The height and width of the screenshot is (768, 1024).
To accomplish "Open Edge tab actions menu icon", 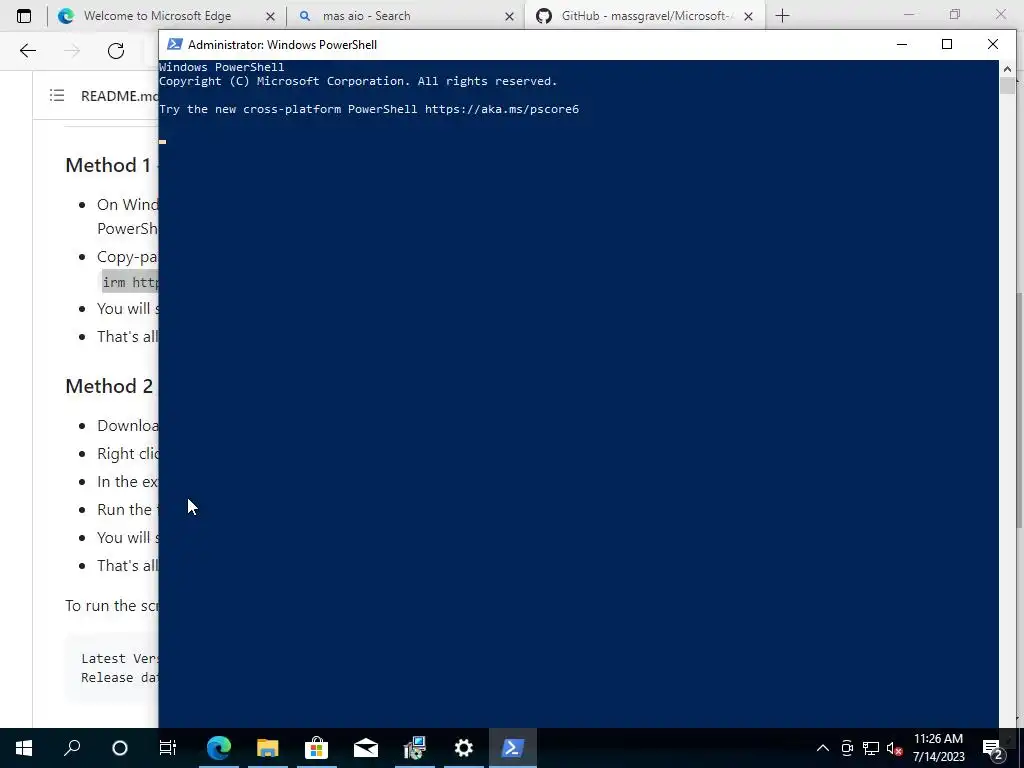I will click(24, 16).
